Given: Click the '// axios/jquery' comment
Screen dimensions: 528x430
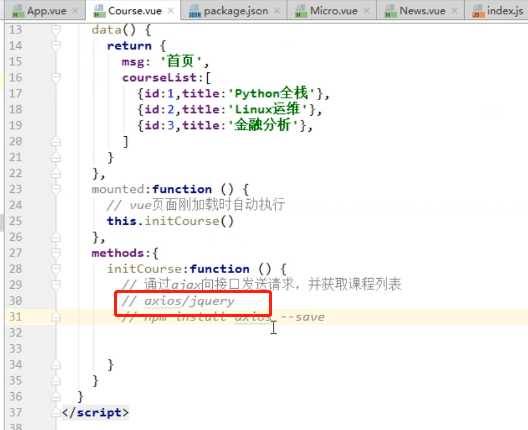Looking at the screenshot, I should pyautogui.click(x=178, y=301).
